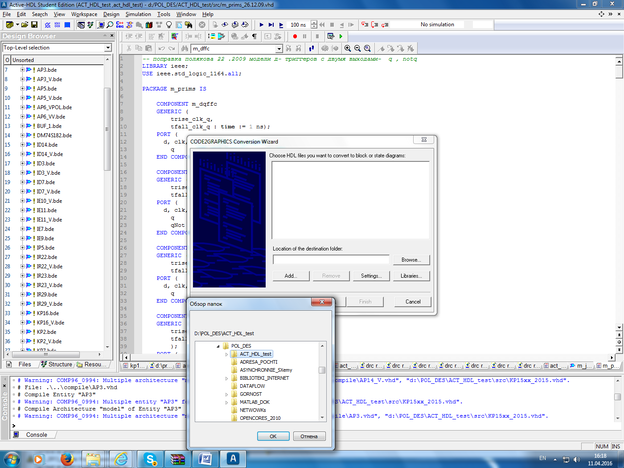The height and width of the screenshot is (468, 624).
Task: Select the ACT_HDL_test folder in the tree
Action: pos(254,354)
